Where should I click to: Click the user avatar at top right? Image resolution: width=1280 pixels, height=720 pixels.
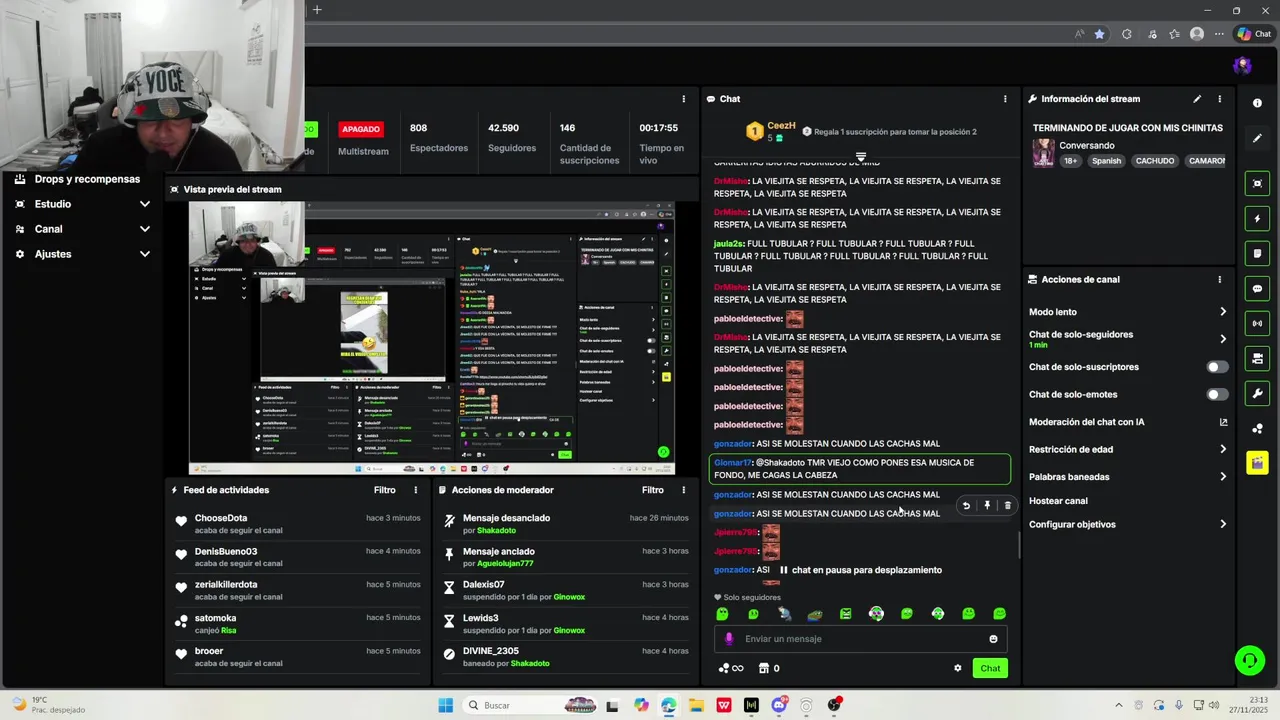click(1243, 66)
